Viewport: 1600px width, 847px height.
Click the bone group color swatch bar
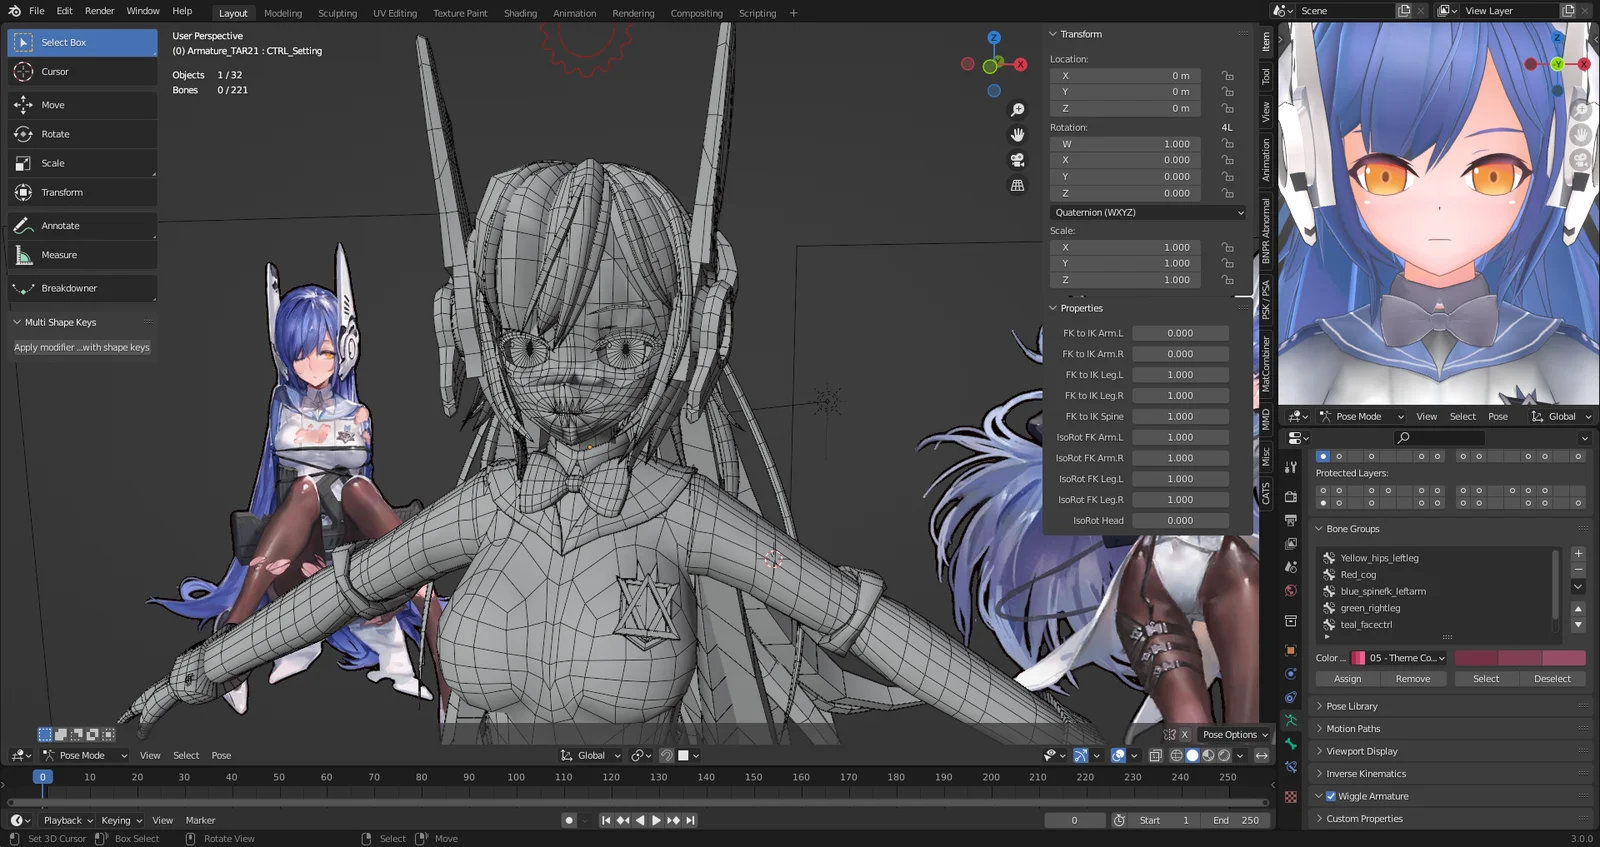(x=1520, y=658)
